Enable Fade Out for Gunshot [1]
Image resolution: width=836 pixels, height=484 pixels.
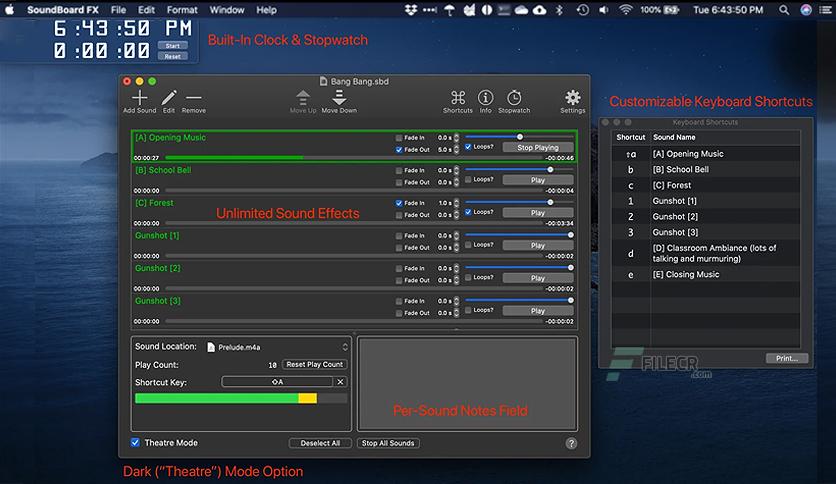pyautogui.click(x=399, y=248)
